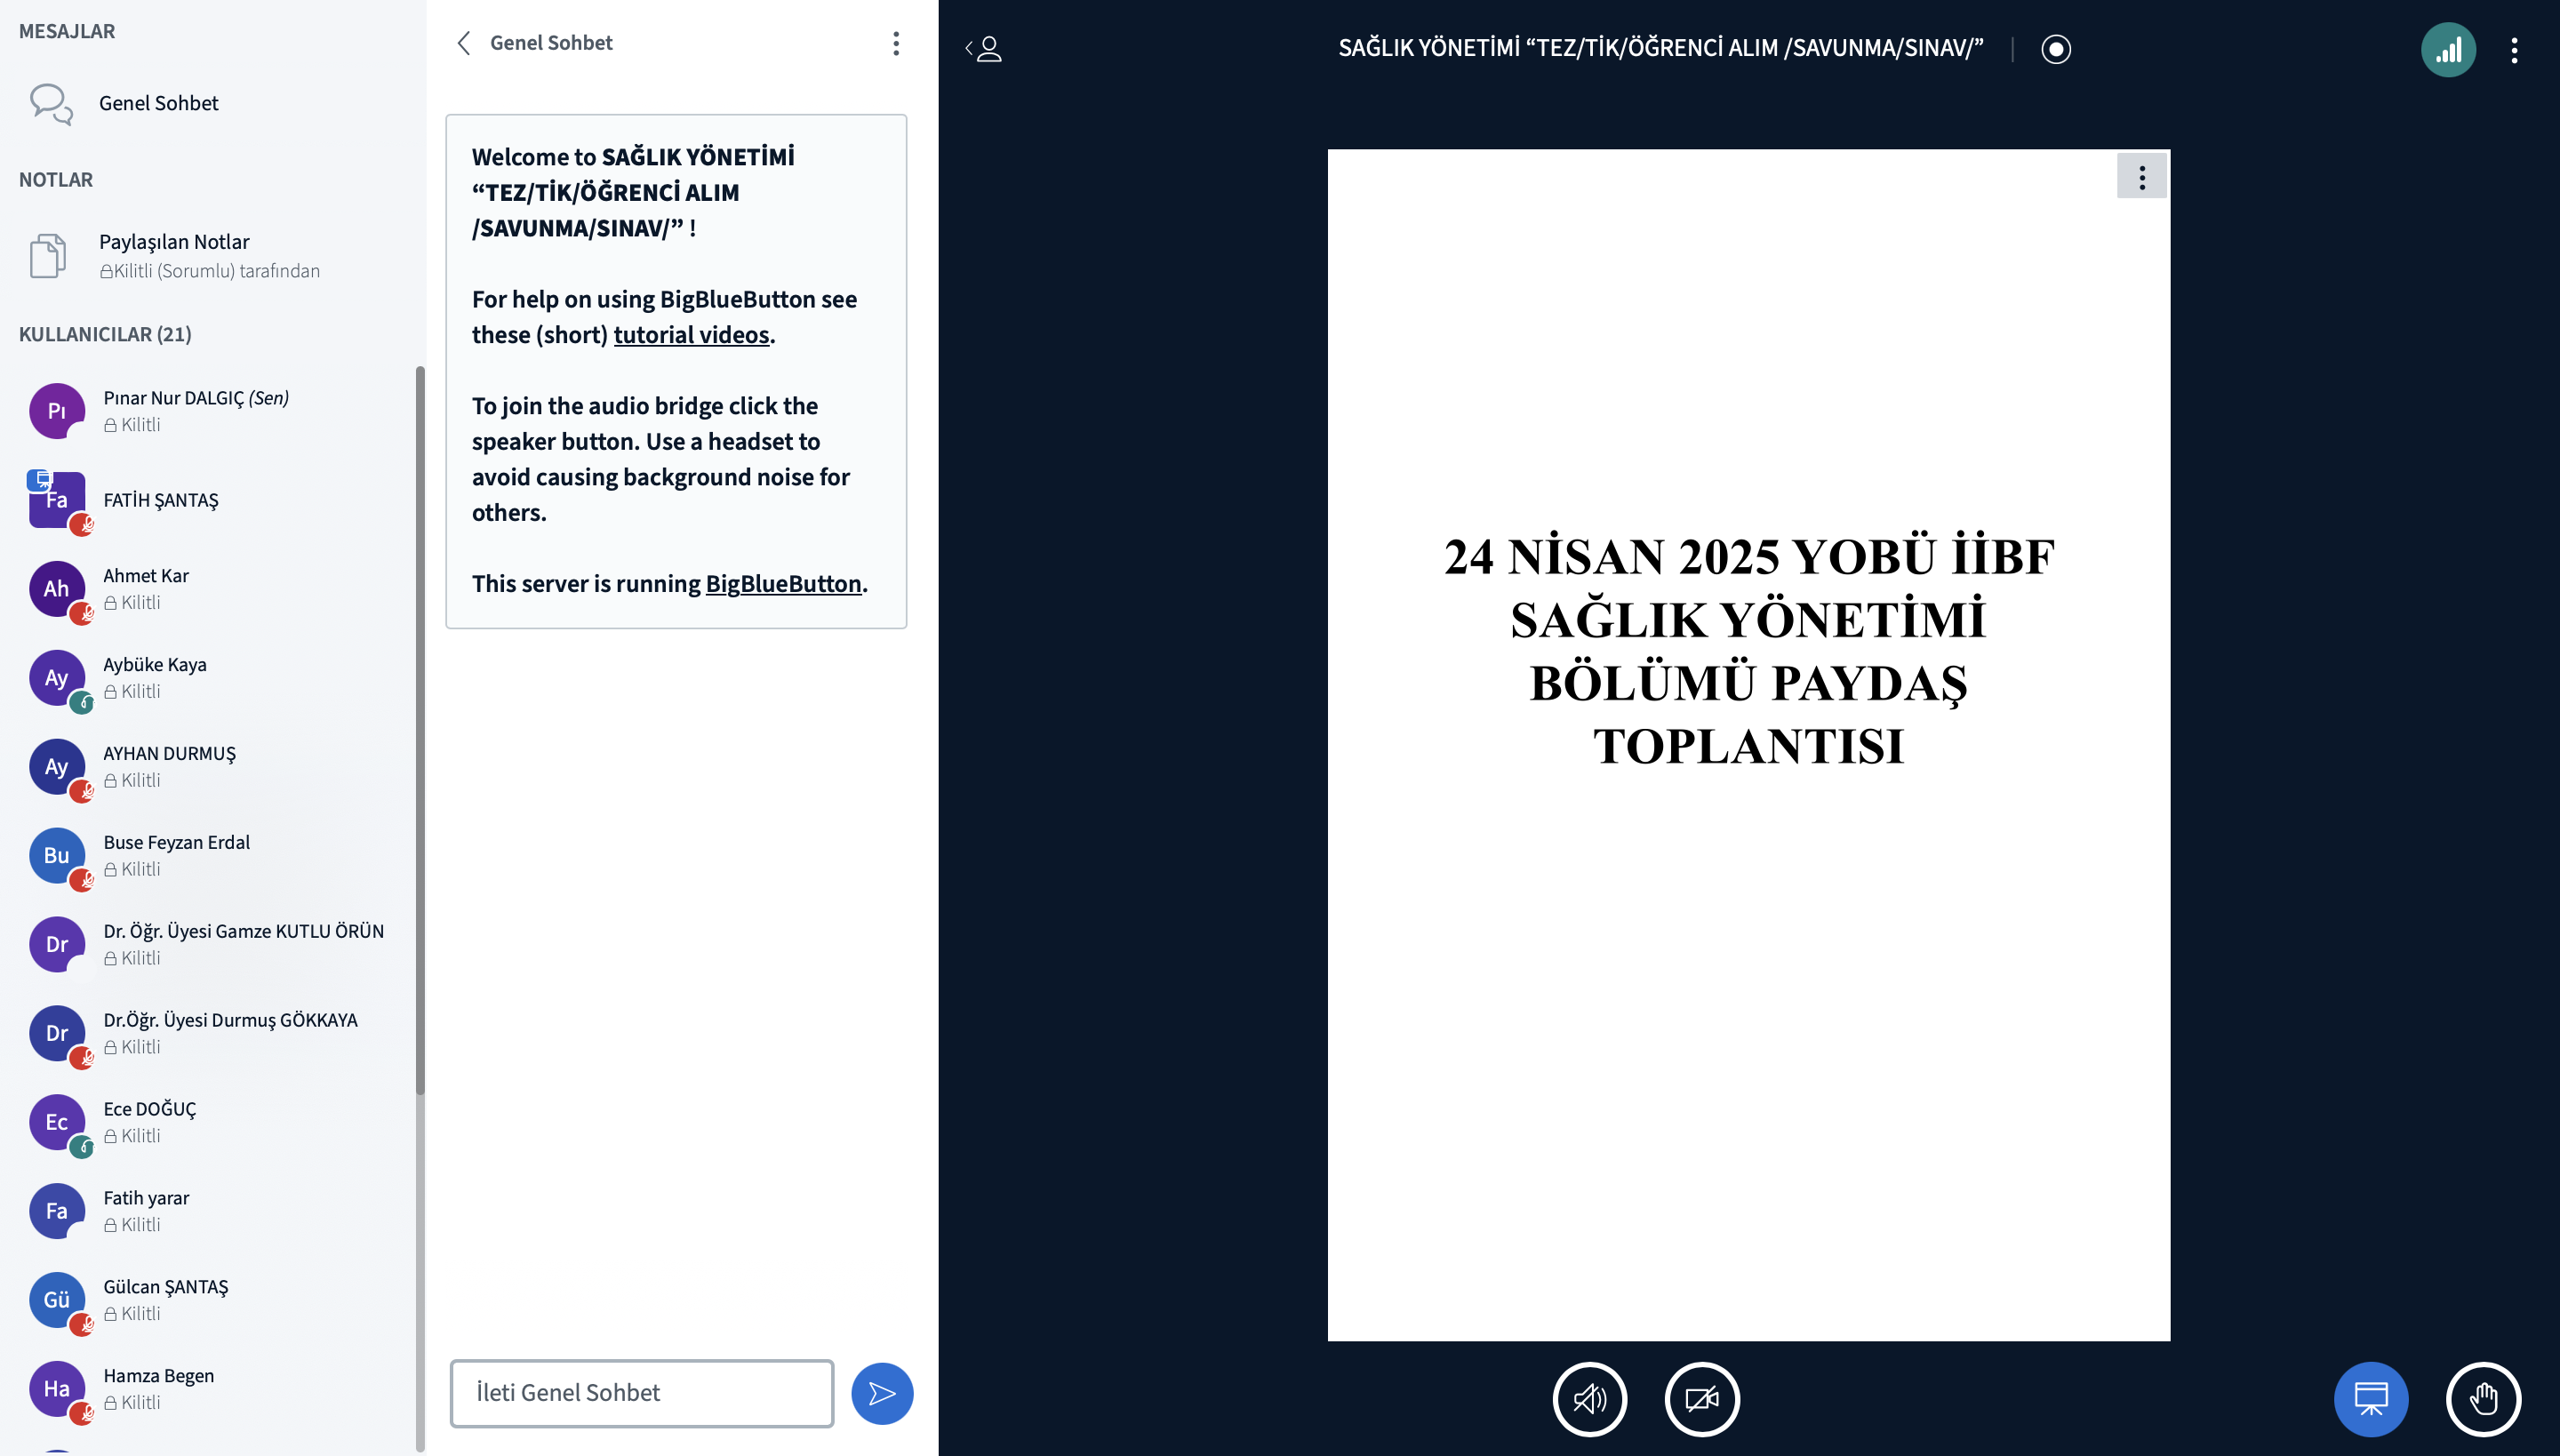Image resolution: width=2560 pixels, height=1456 pixels.
Task: Click AYHAN DURMUŞ avatar
Action: click(x=57, y=767)
